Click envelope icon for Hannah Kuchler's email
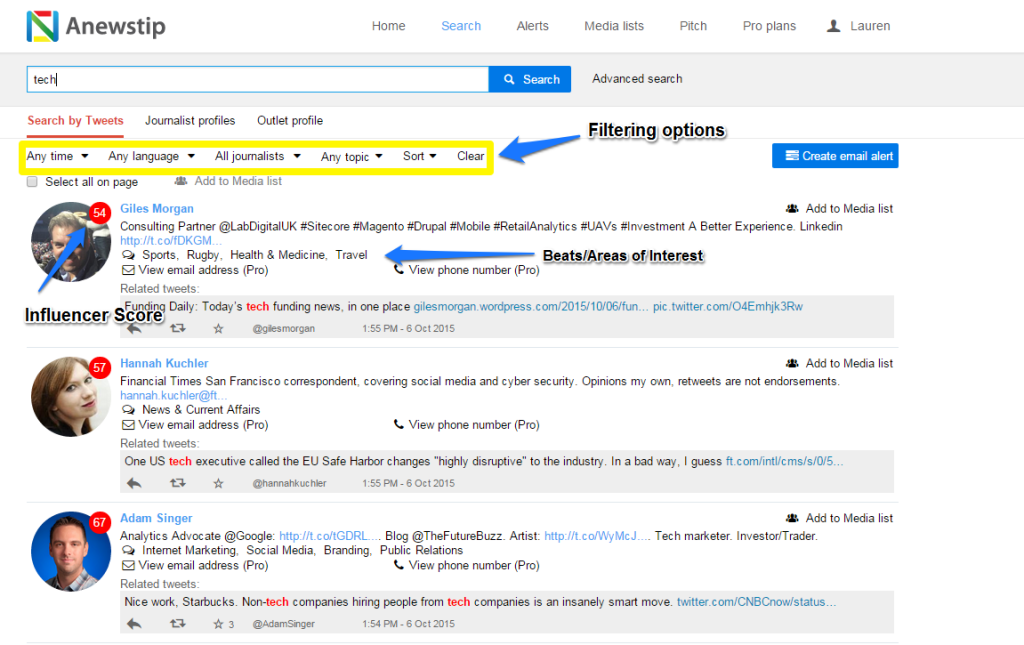 [128, 425]
